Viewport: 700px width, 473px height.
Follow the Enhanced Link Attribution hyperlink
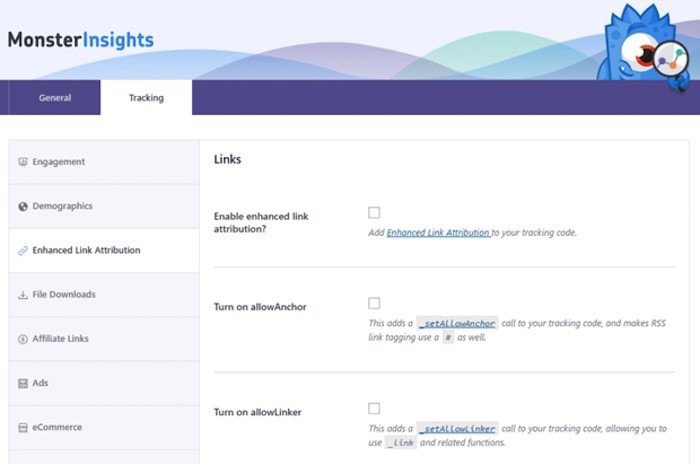[x=438, y=232]
